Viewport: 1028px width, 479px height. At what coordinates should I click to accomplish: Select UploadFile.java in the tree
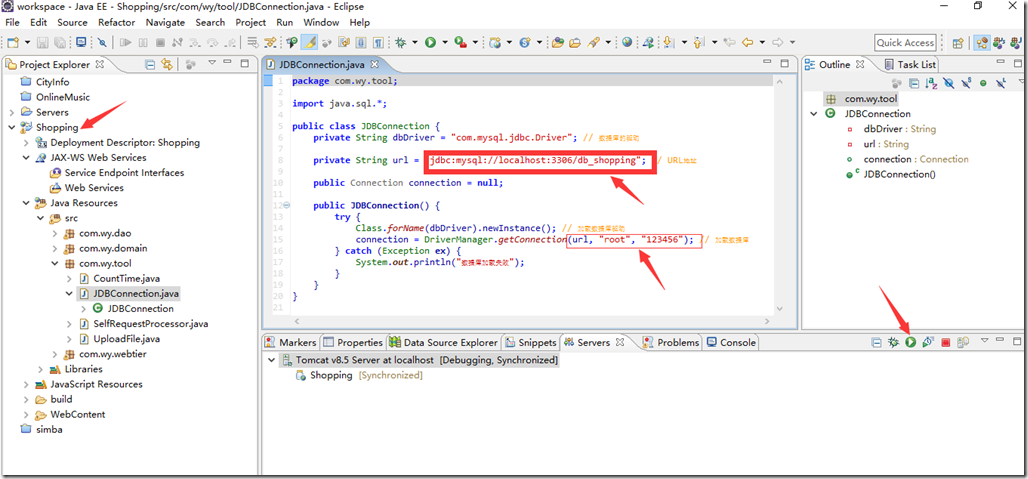point(127,339)
